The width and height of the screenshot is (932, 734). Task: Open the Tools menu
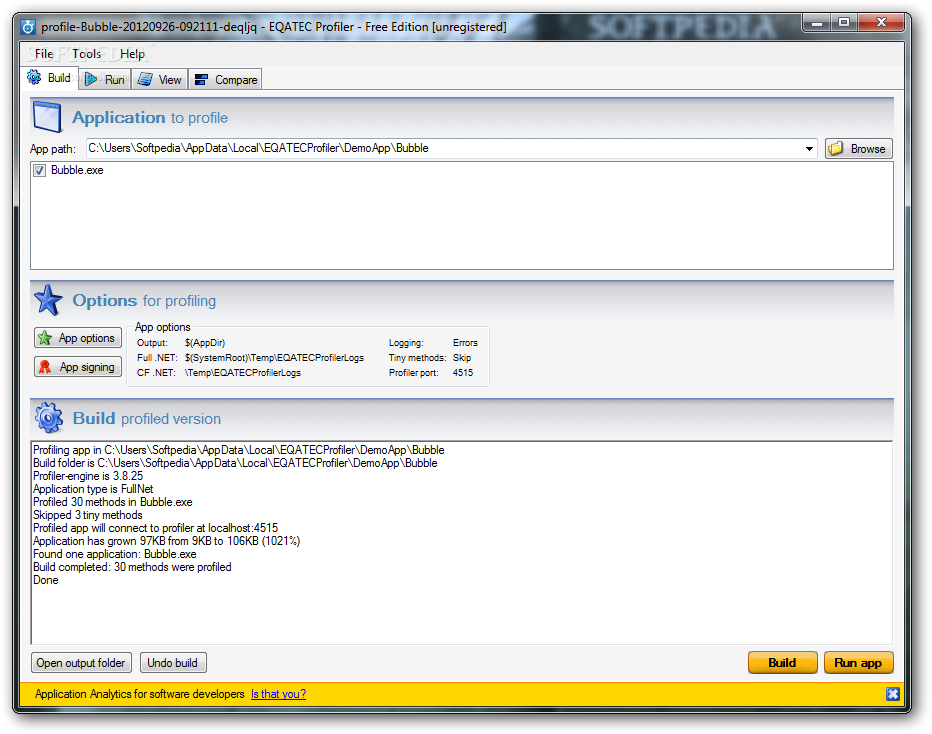(x=87, y=54)
